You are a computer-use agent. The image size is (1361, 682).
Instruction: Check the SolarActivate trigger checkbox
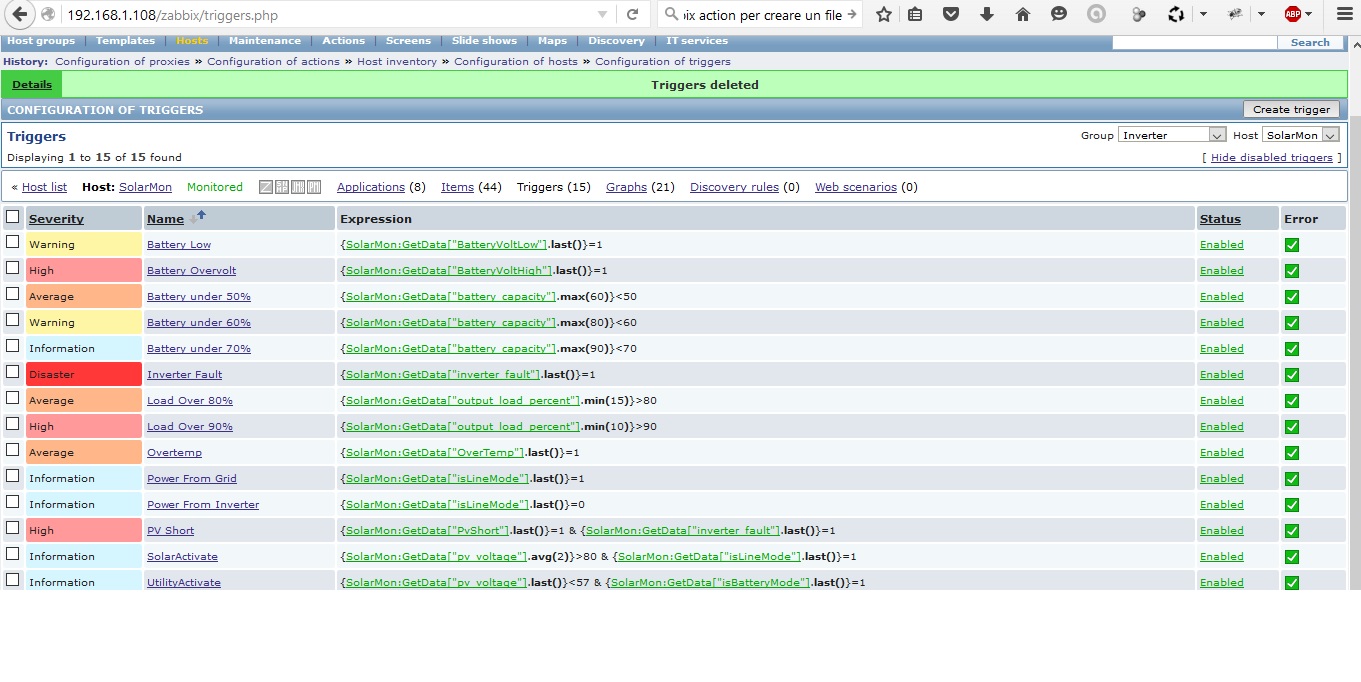coord(13,554)
